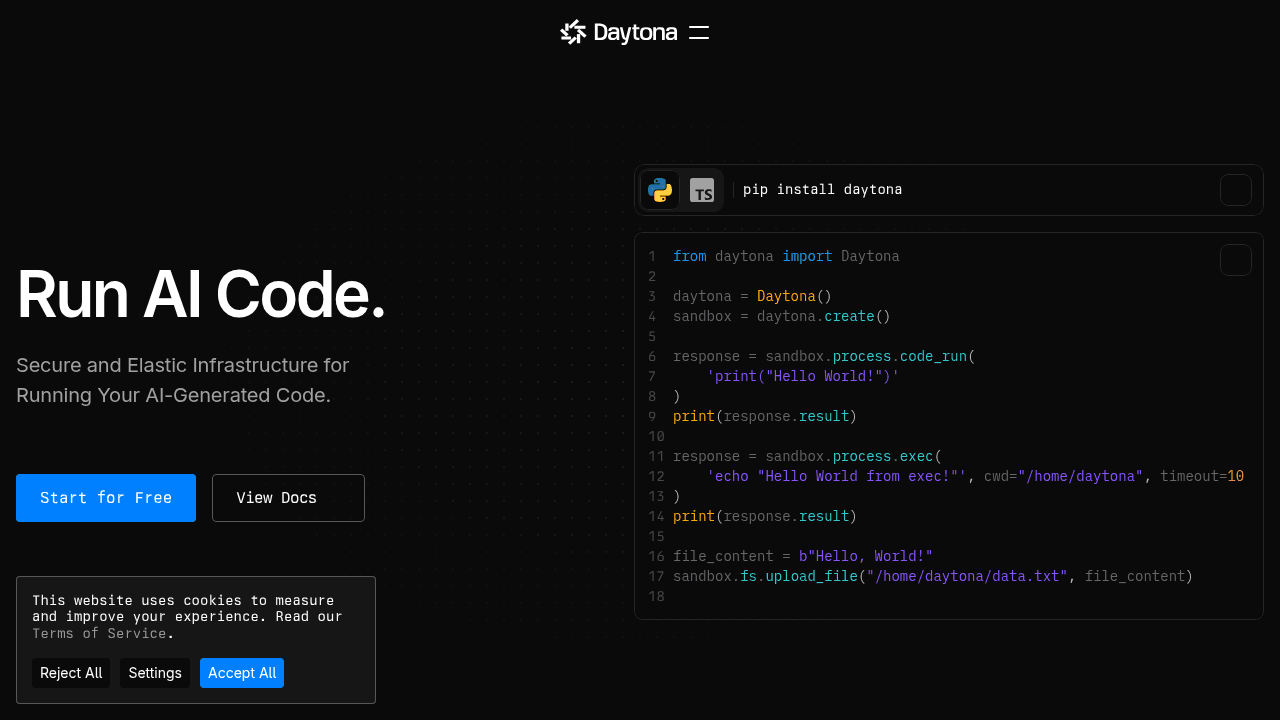Screen dimensions: 1280x720
Task: Click the copy icon beside line 1
Action: coord(1236,260)
